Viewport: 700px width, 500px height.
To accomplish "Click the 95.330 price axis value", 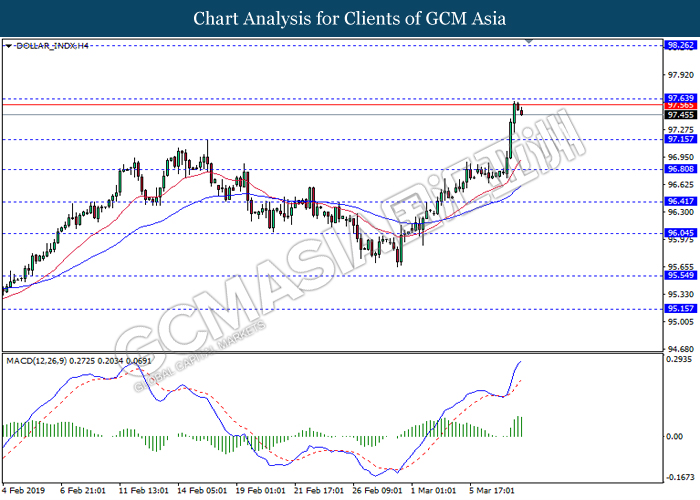I will [681, 294].
